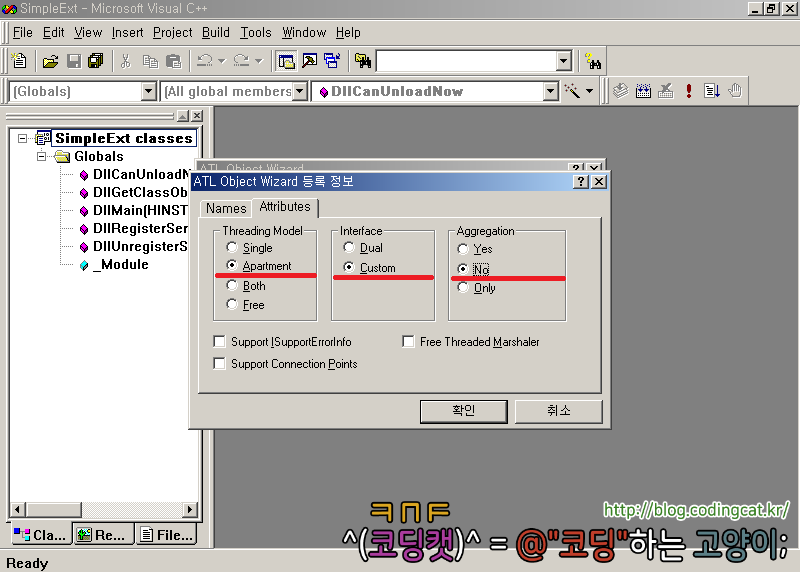Image resolution: width=800 pixels, height=572 pixels.
Task: Open the Project menu
Action: tap(172, 33)
